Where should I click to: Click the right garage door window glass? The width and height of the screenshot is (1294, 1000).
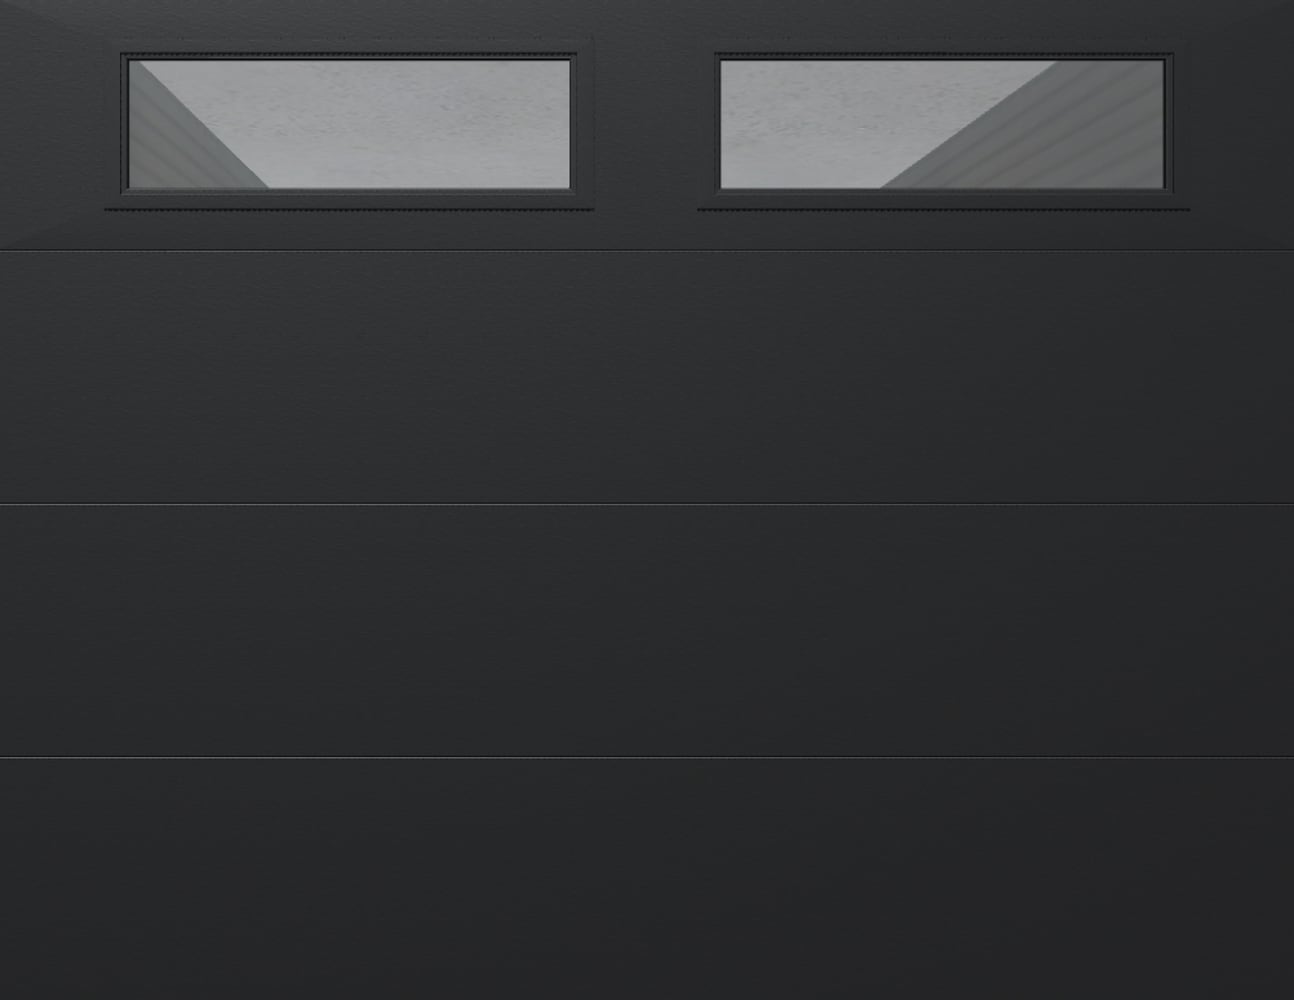942,124
